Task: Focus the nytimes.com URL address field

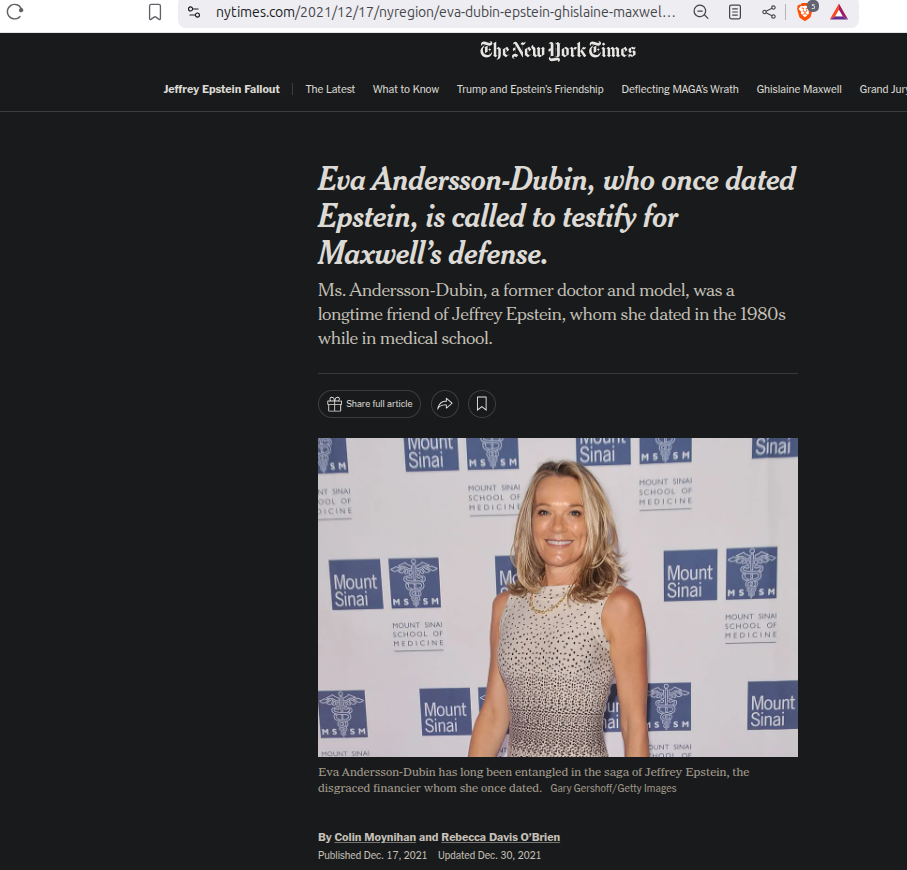Action: coord(445,12)
